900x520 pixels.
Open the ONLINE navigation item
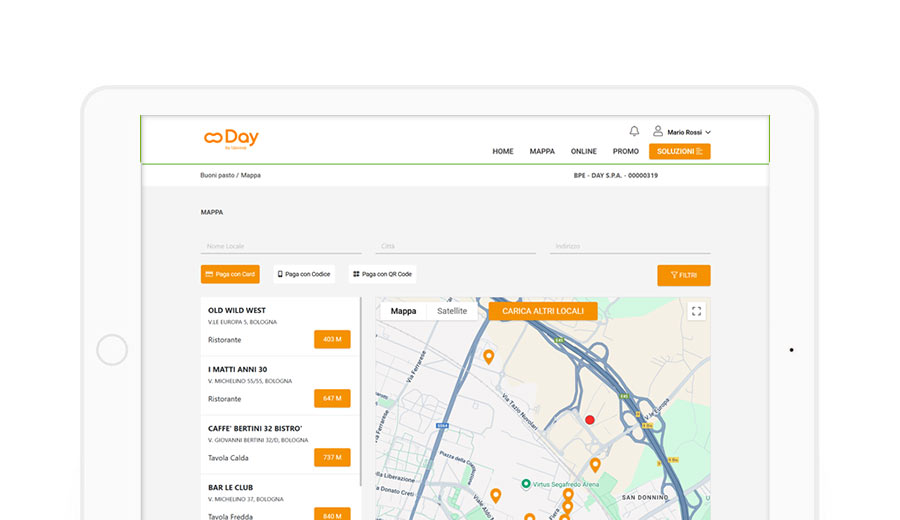[x=584, y=152]
